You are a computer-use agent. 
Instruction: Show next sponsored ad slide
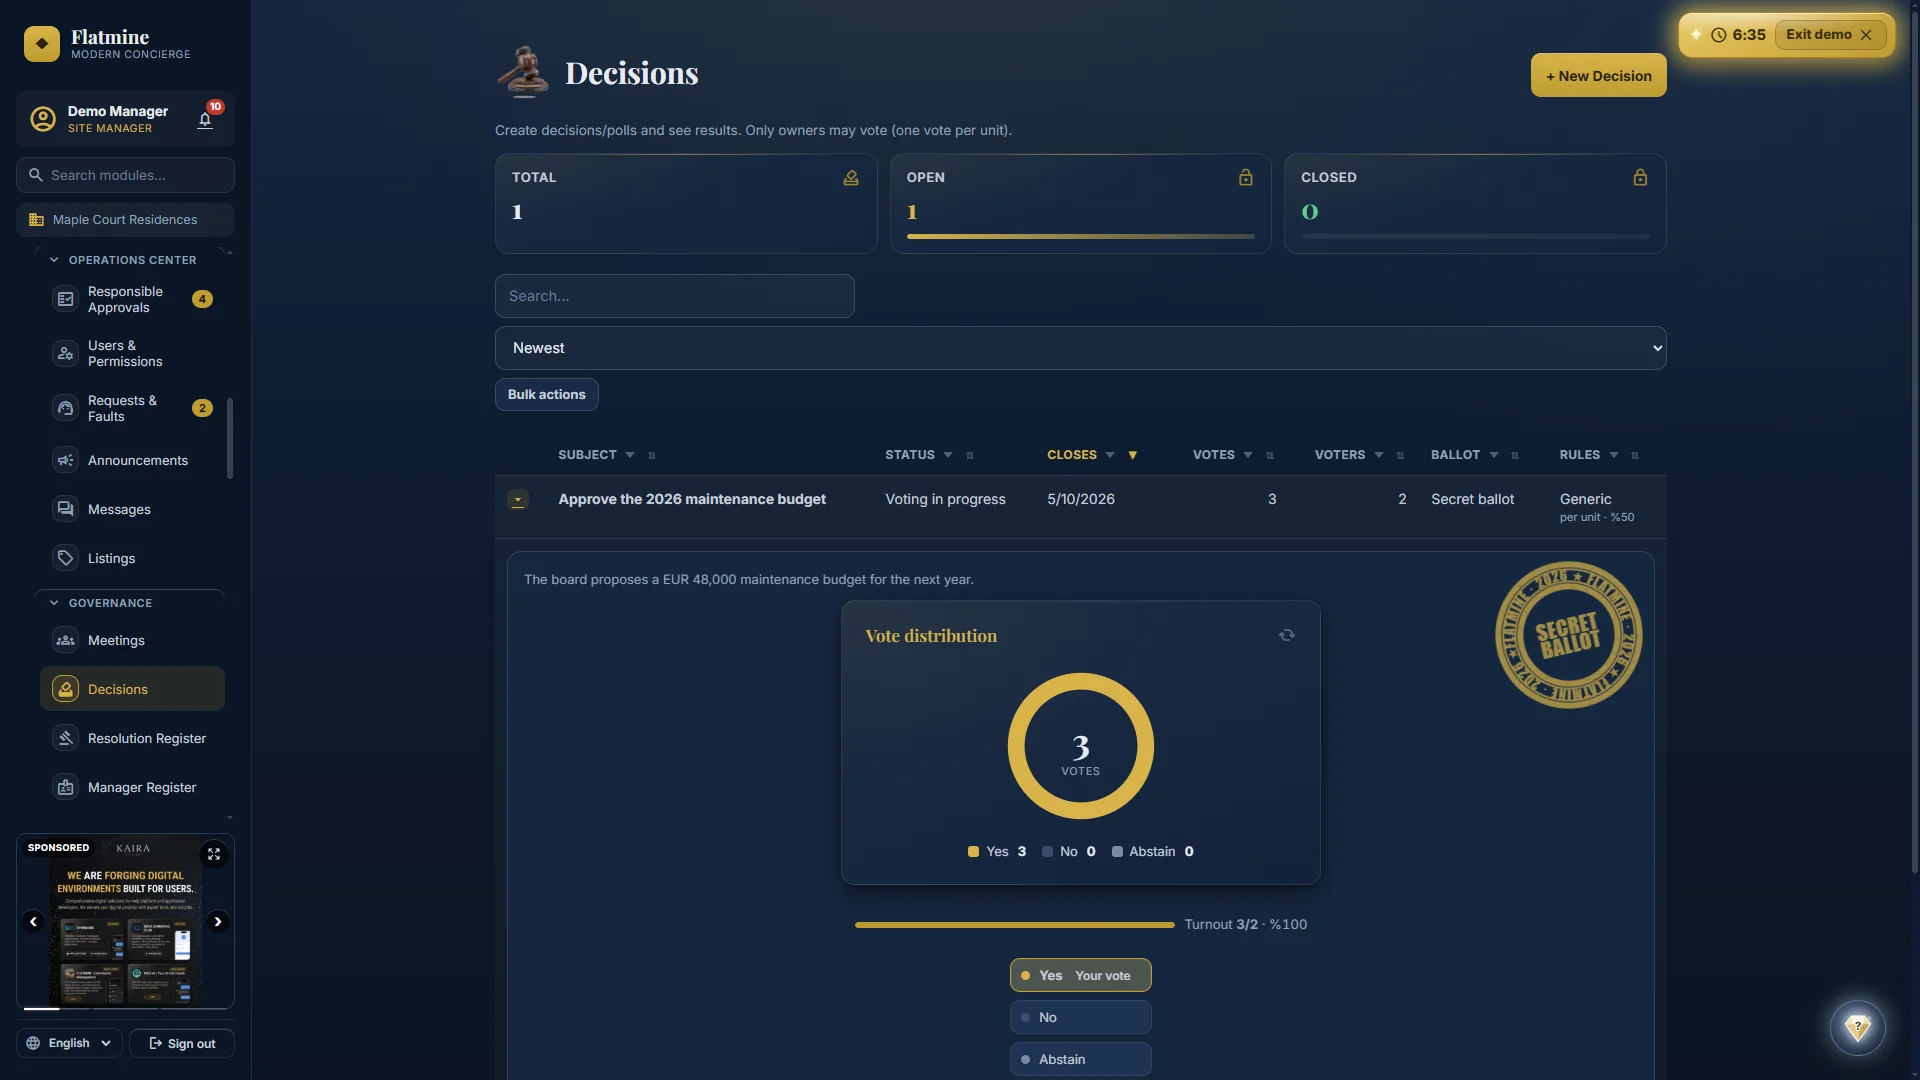tap(218, 922)
